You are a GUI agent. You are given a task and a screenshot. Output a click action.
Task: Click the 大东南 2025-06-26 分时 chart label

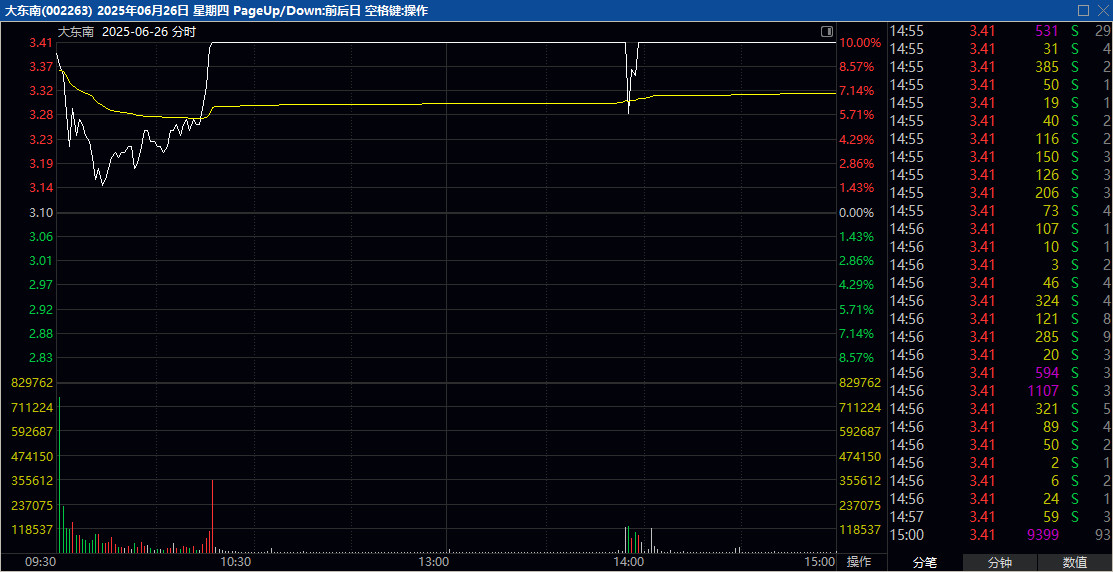click(x=126, y=32)
